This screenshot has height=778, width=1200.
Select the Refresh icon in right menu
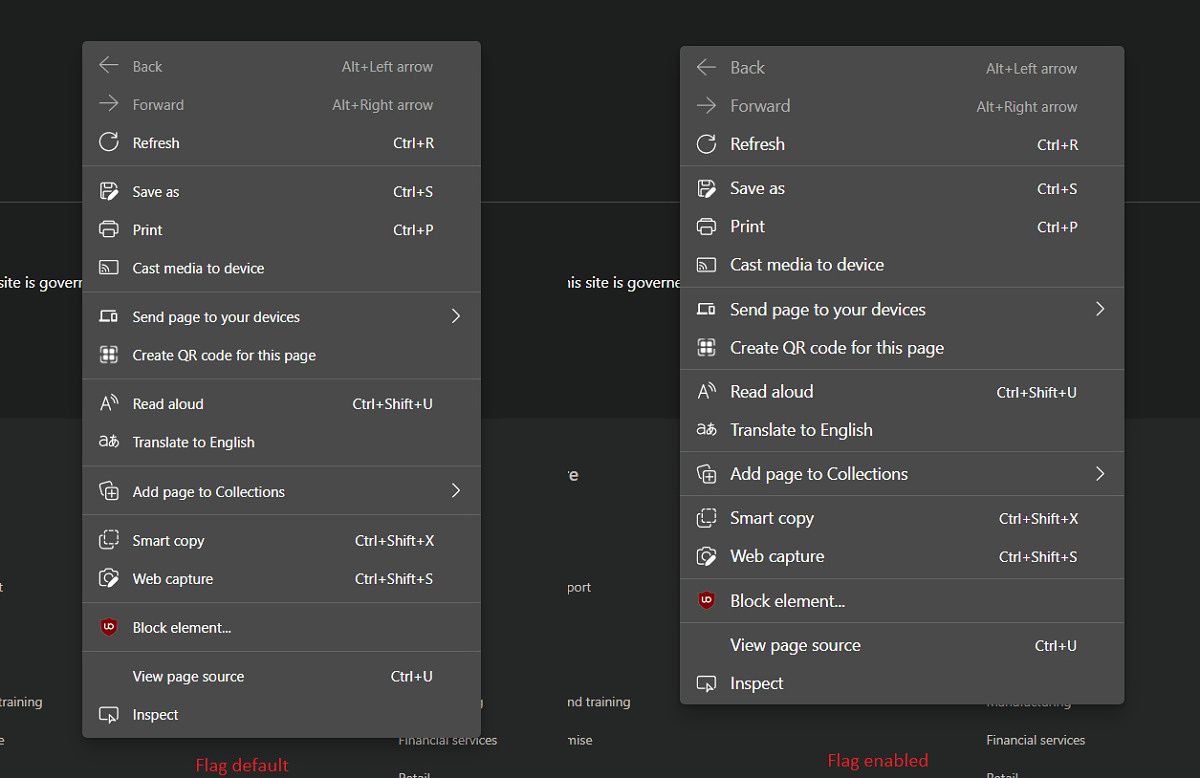[x=706, y=144]
